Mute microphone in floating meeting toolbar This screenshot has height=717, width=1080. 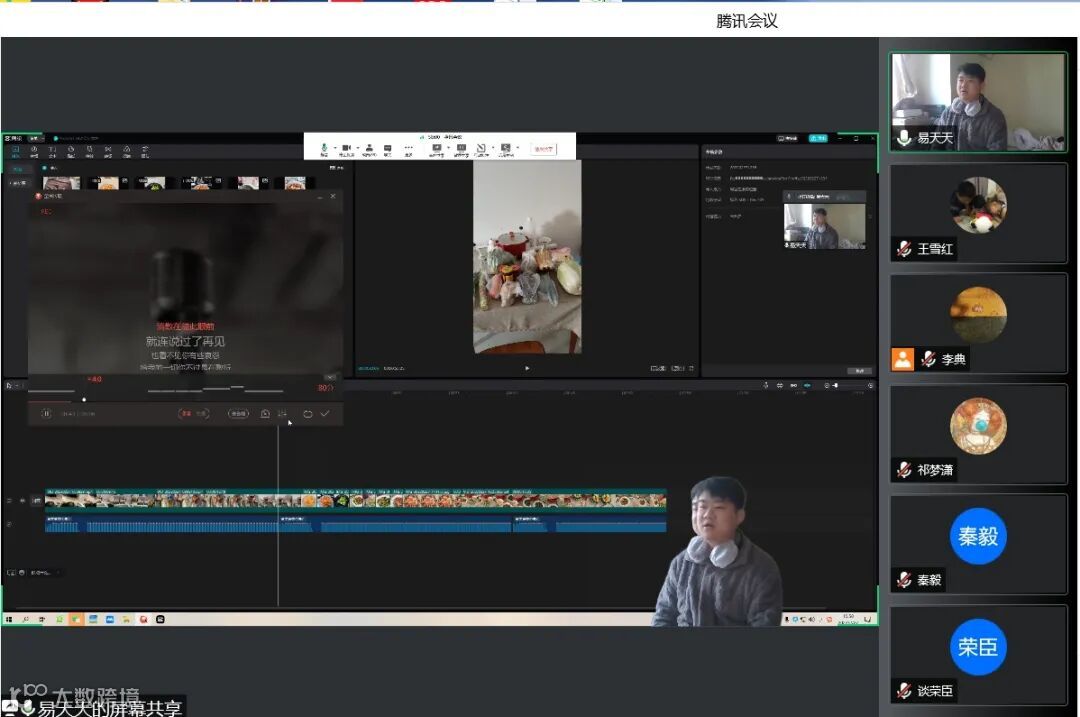324,149
